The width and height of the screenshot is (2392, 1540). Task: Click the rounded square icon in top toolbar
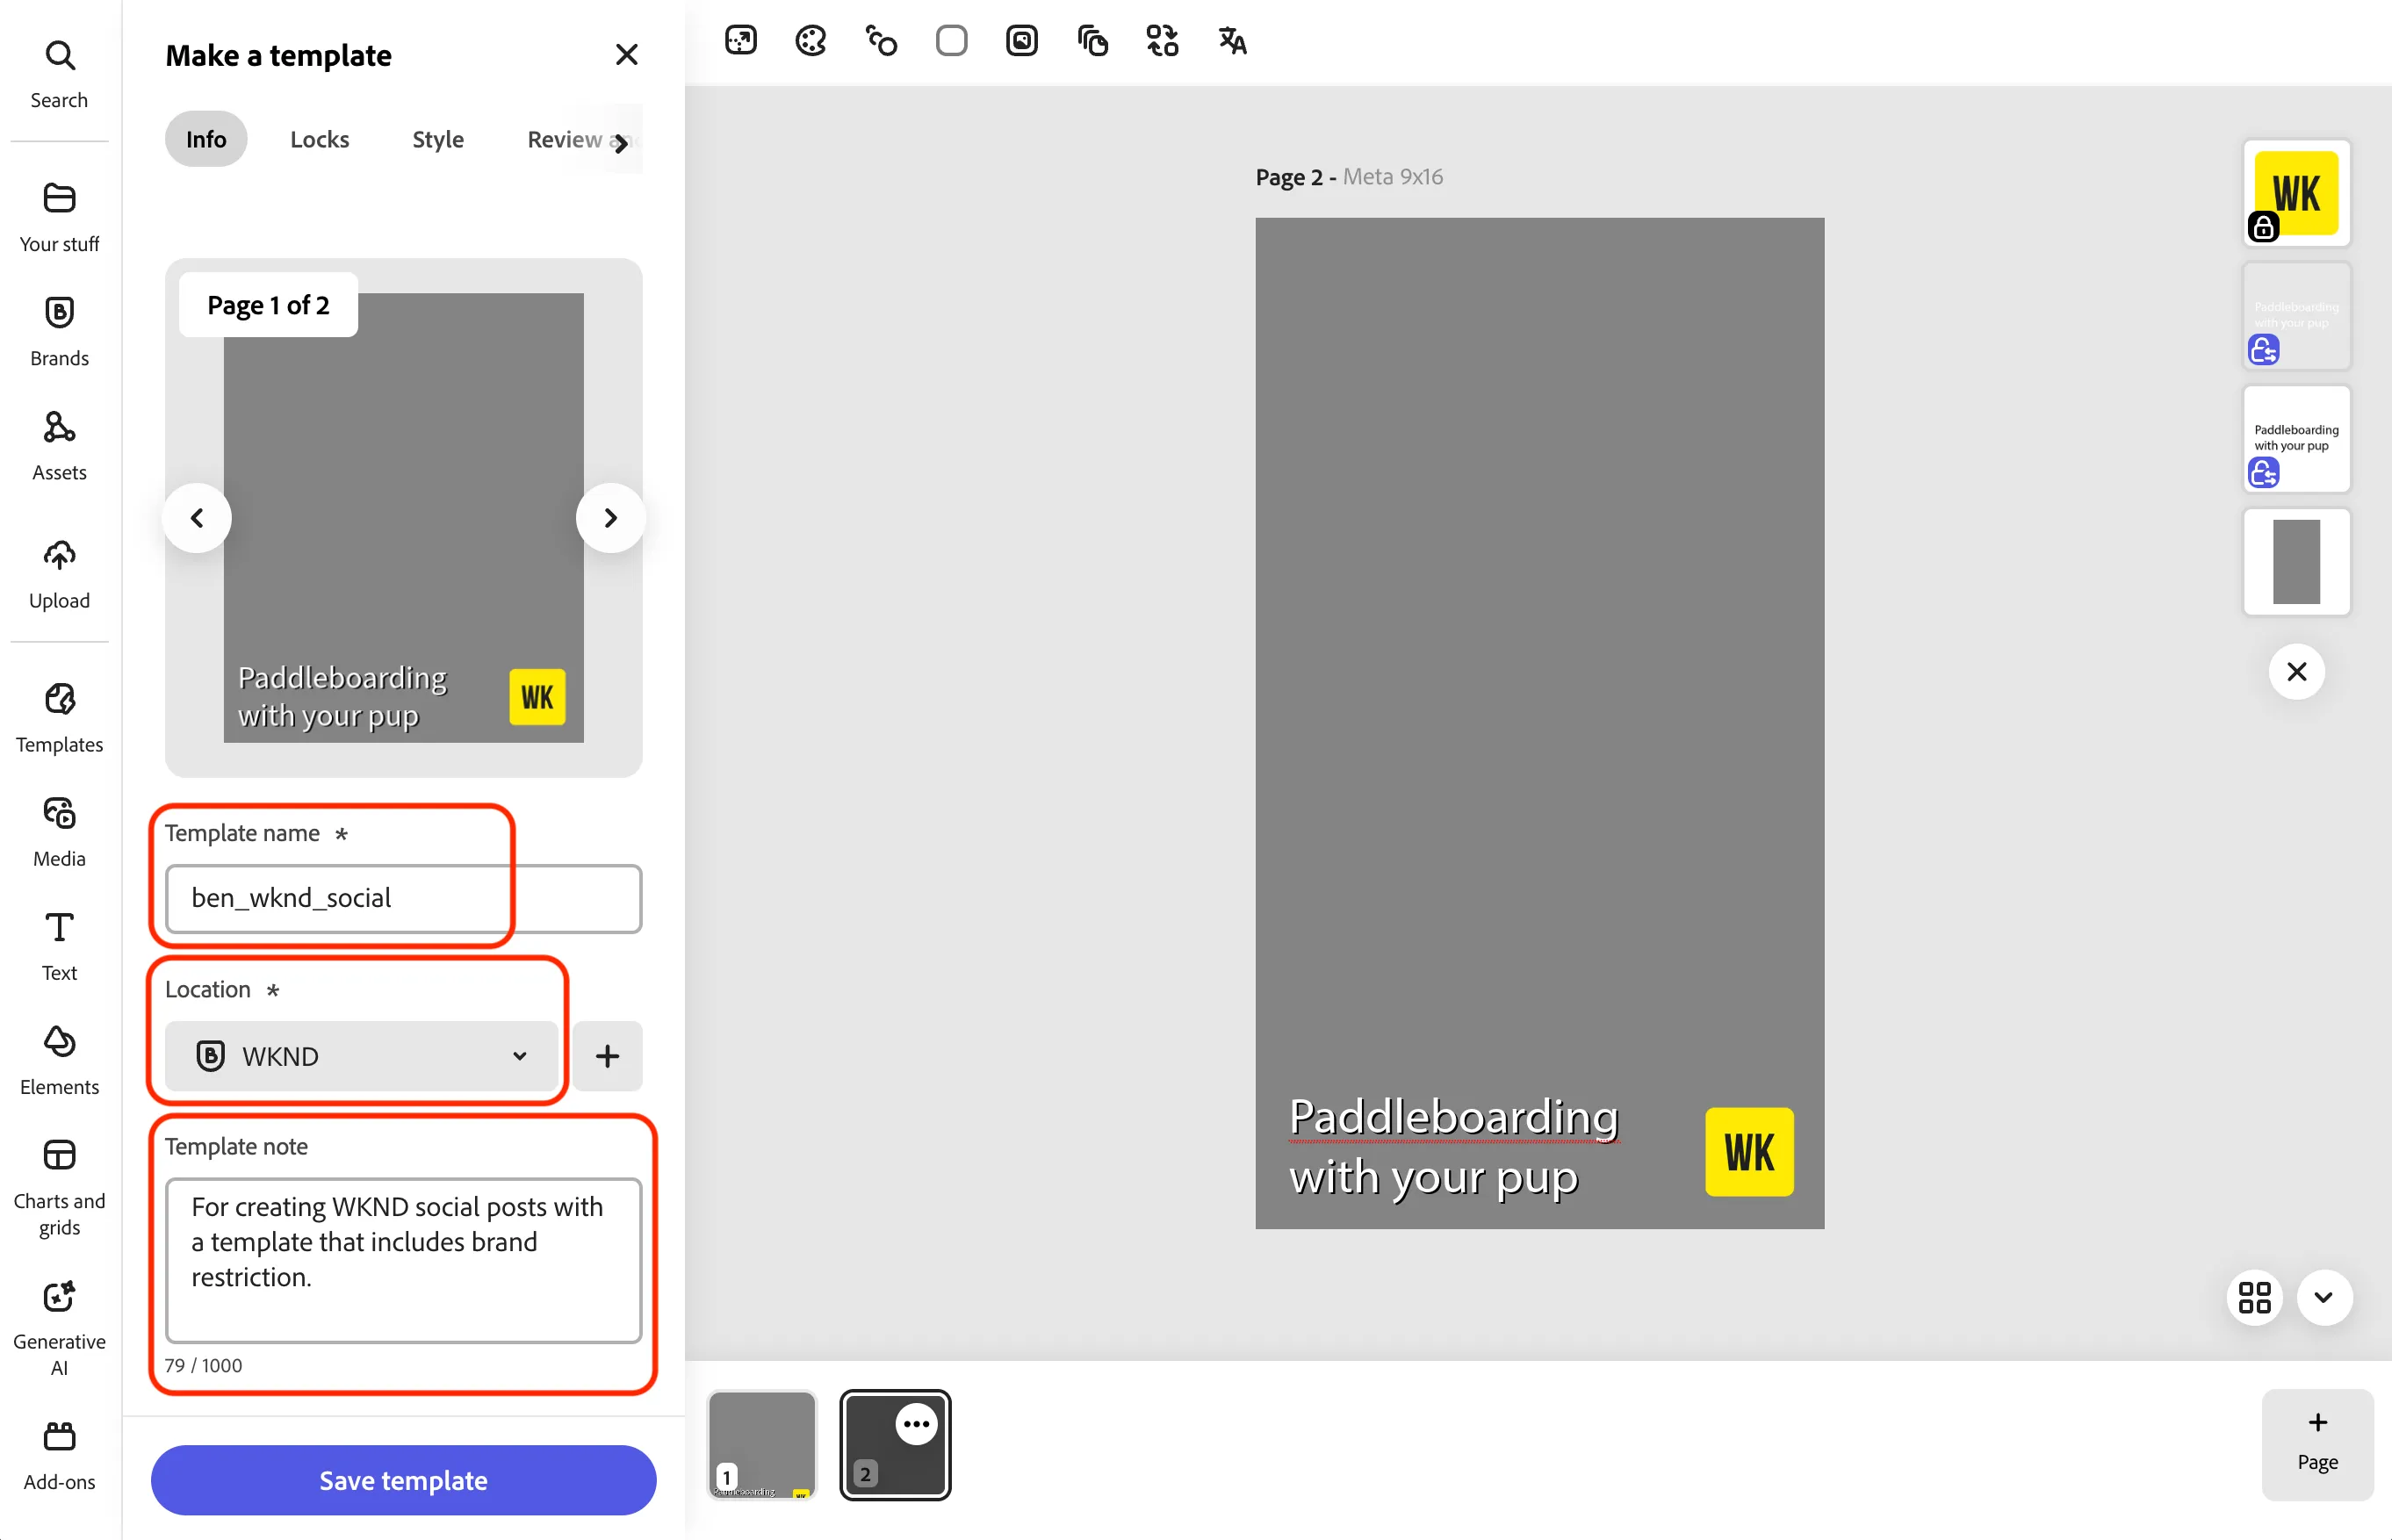pos(951,41)
